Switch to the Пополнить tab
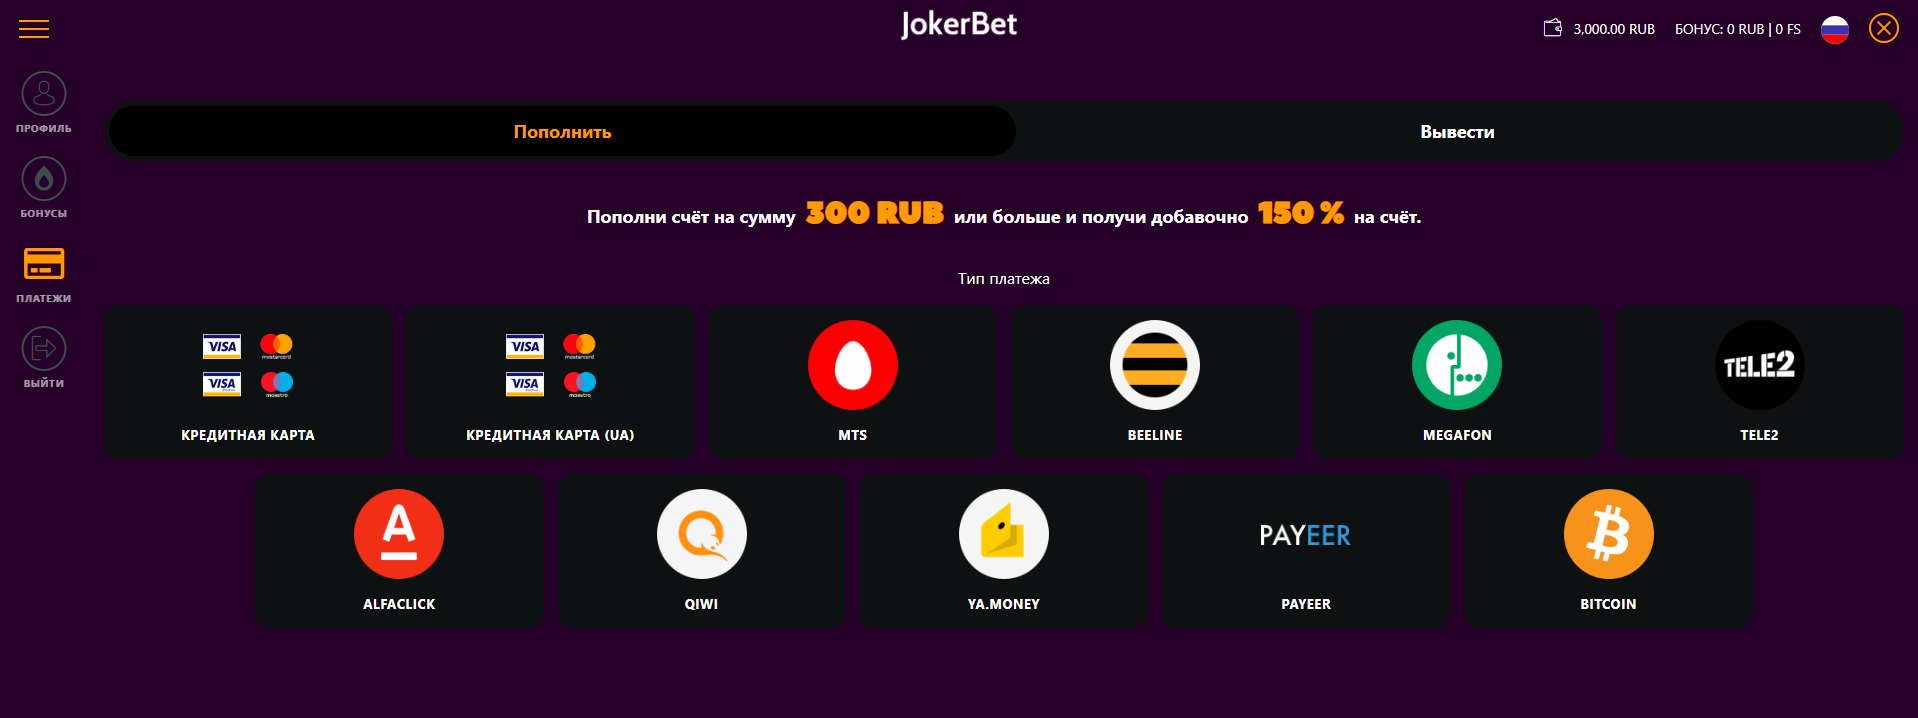Viewport: 1918px width, 718px height. [562, 132]
